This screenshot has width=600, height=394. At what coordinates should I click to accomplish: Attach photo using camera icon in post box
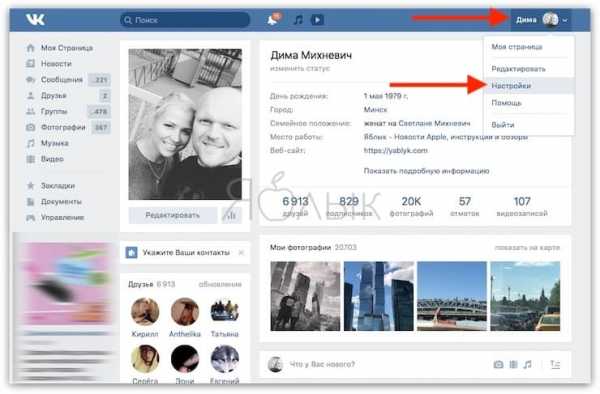tap(498, 364)
